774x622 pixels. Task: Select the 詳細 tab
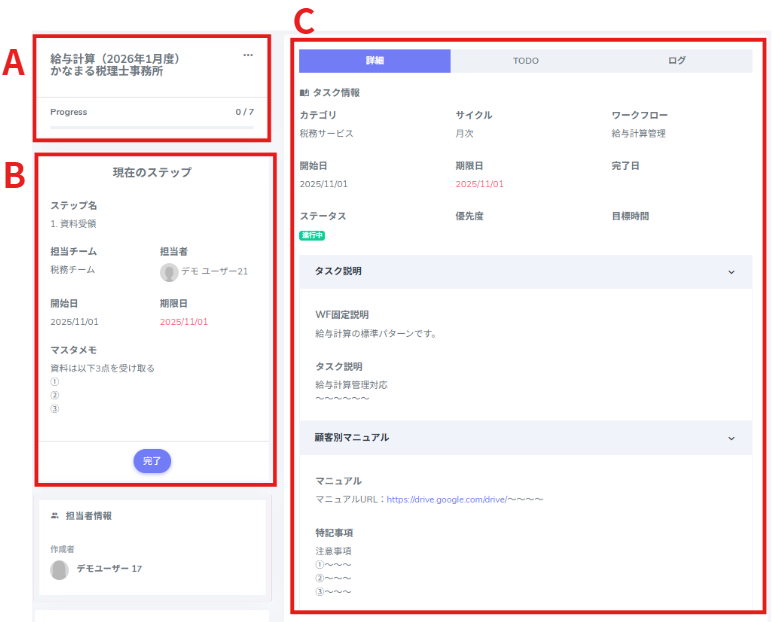point(374,61)
